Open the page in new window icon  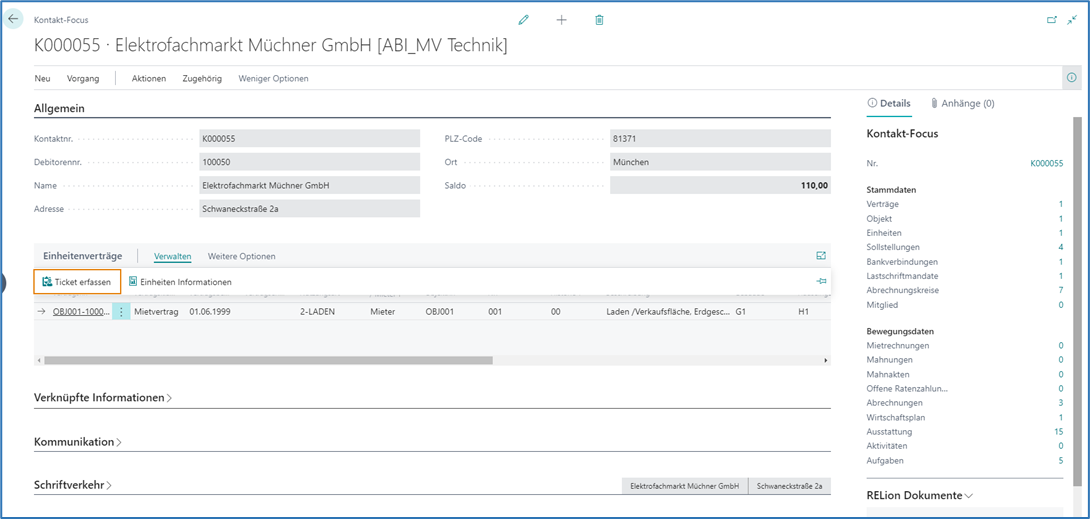pos(1051,19)
